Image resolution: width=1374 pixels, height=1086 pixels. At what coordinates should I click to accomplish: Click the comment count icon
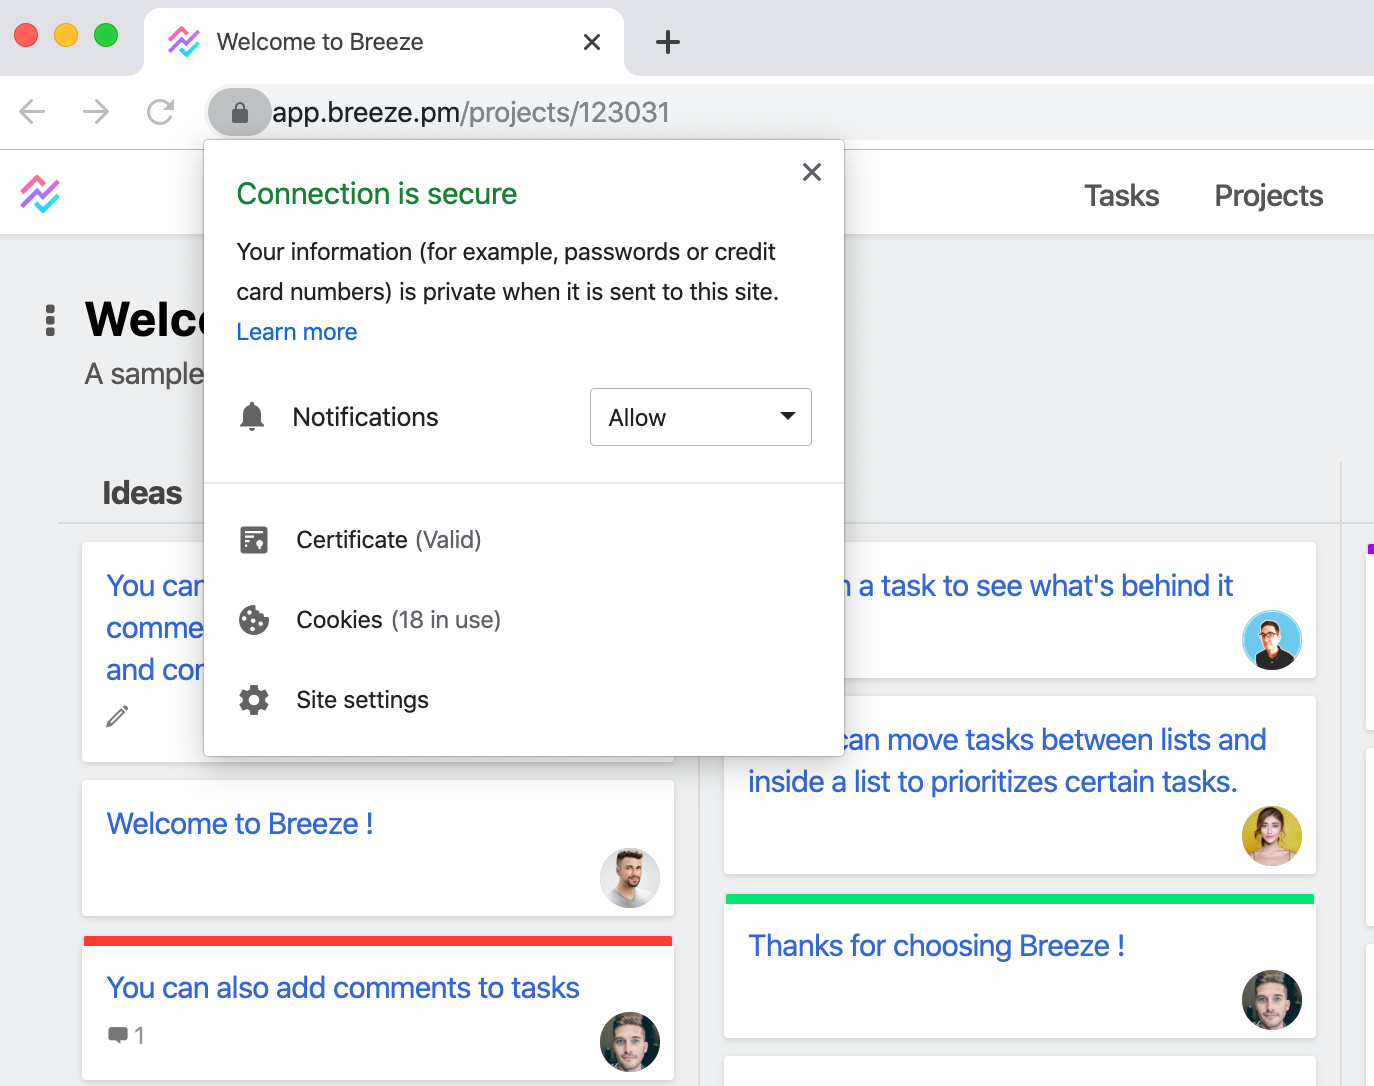pos(118,1035)
